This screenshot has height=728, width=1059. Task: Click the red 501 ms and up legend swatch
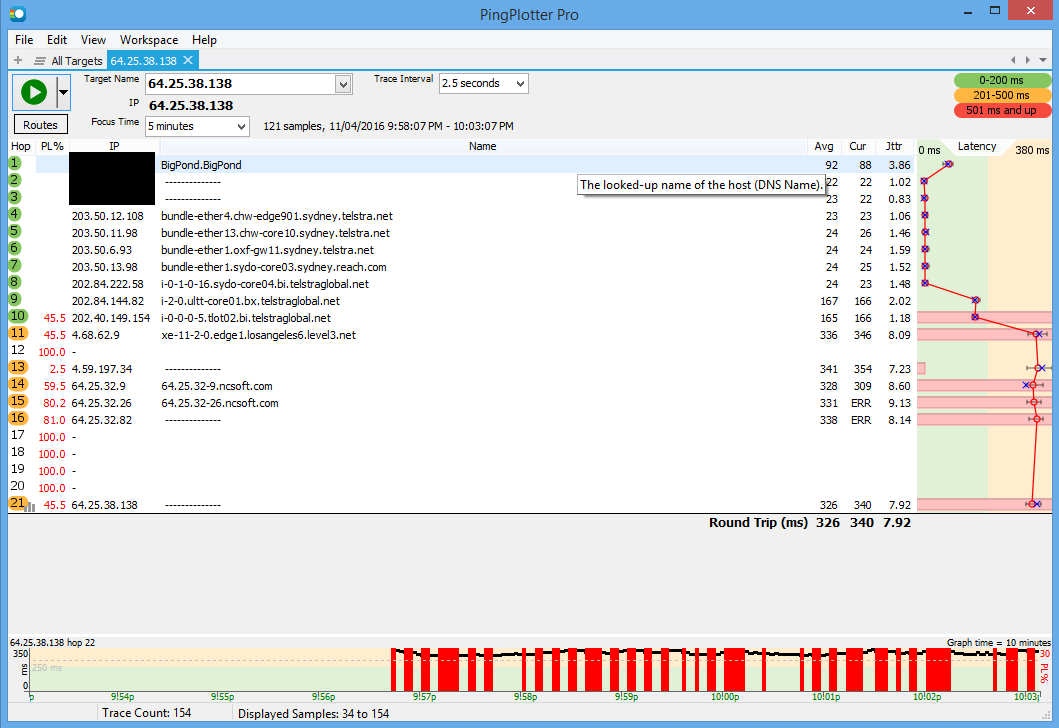(x=1002, y=110)
